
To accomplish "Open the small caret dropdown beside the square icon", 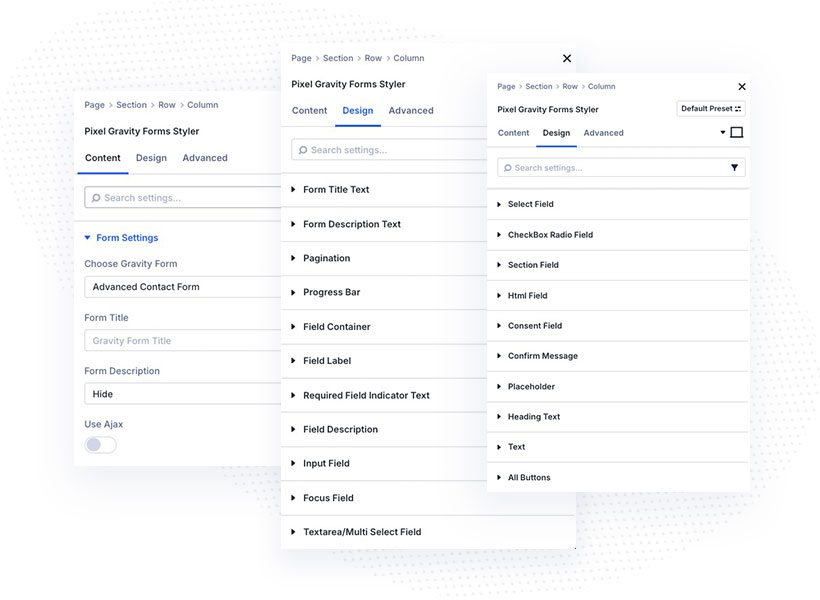I will point(723,132).
